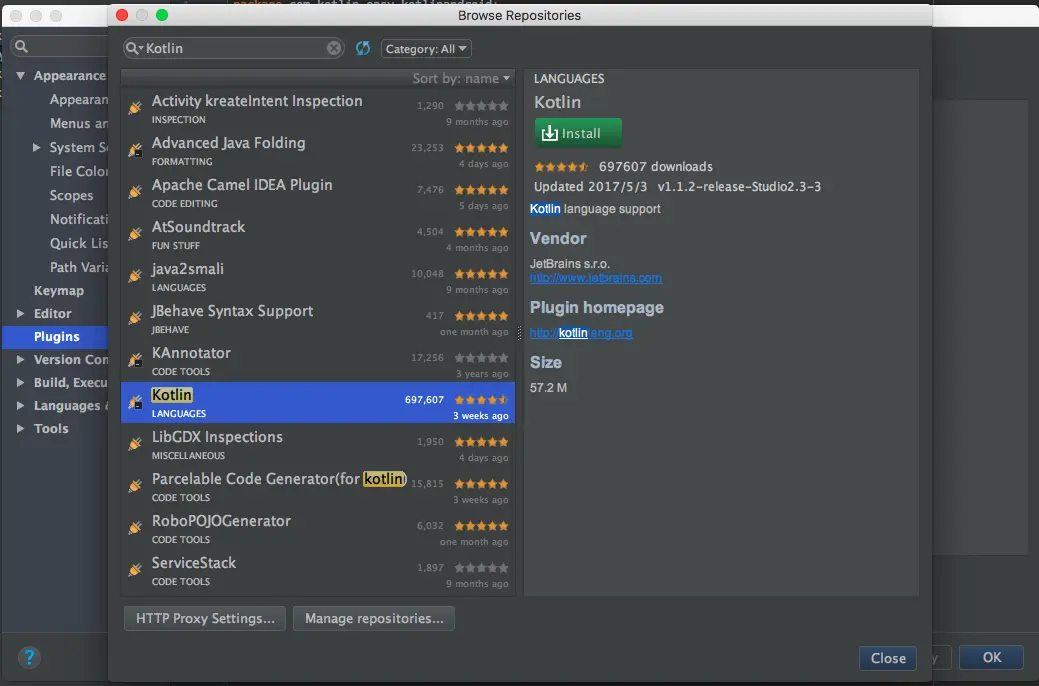1039x686 pixels.
Task: Open HTTP Proxy Settings
Action: [x=205, y=618]
